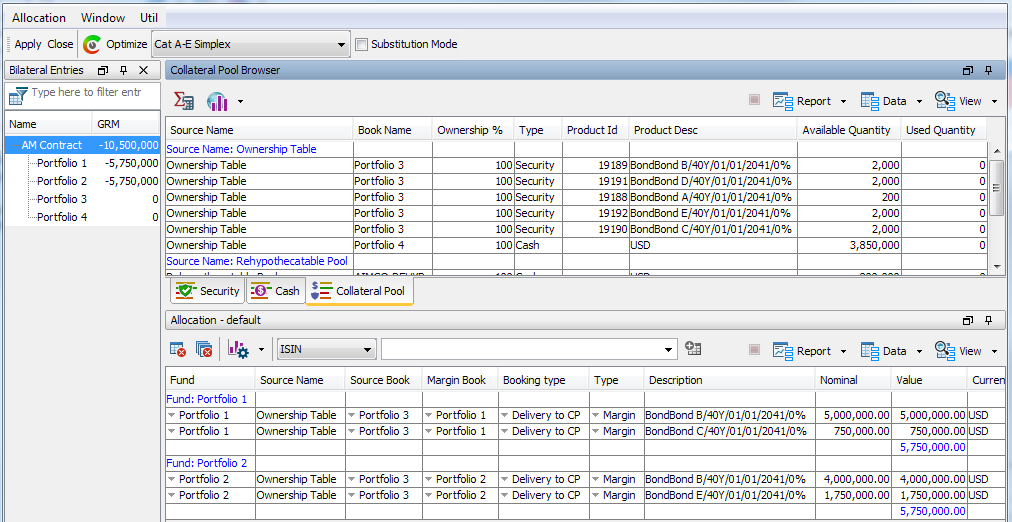Click the Report icon in Collateral Pool Browser

782,101
